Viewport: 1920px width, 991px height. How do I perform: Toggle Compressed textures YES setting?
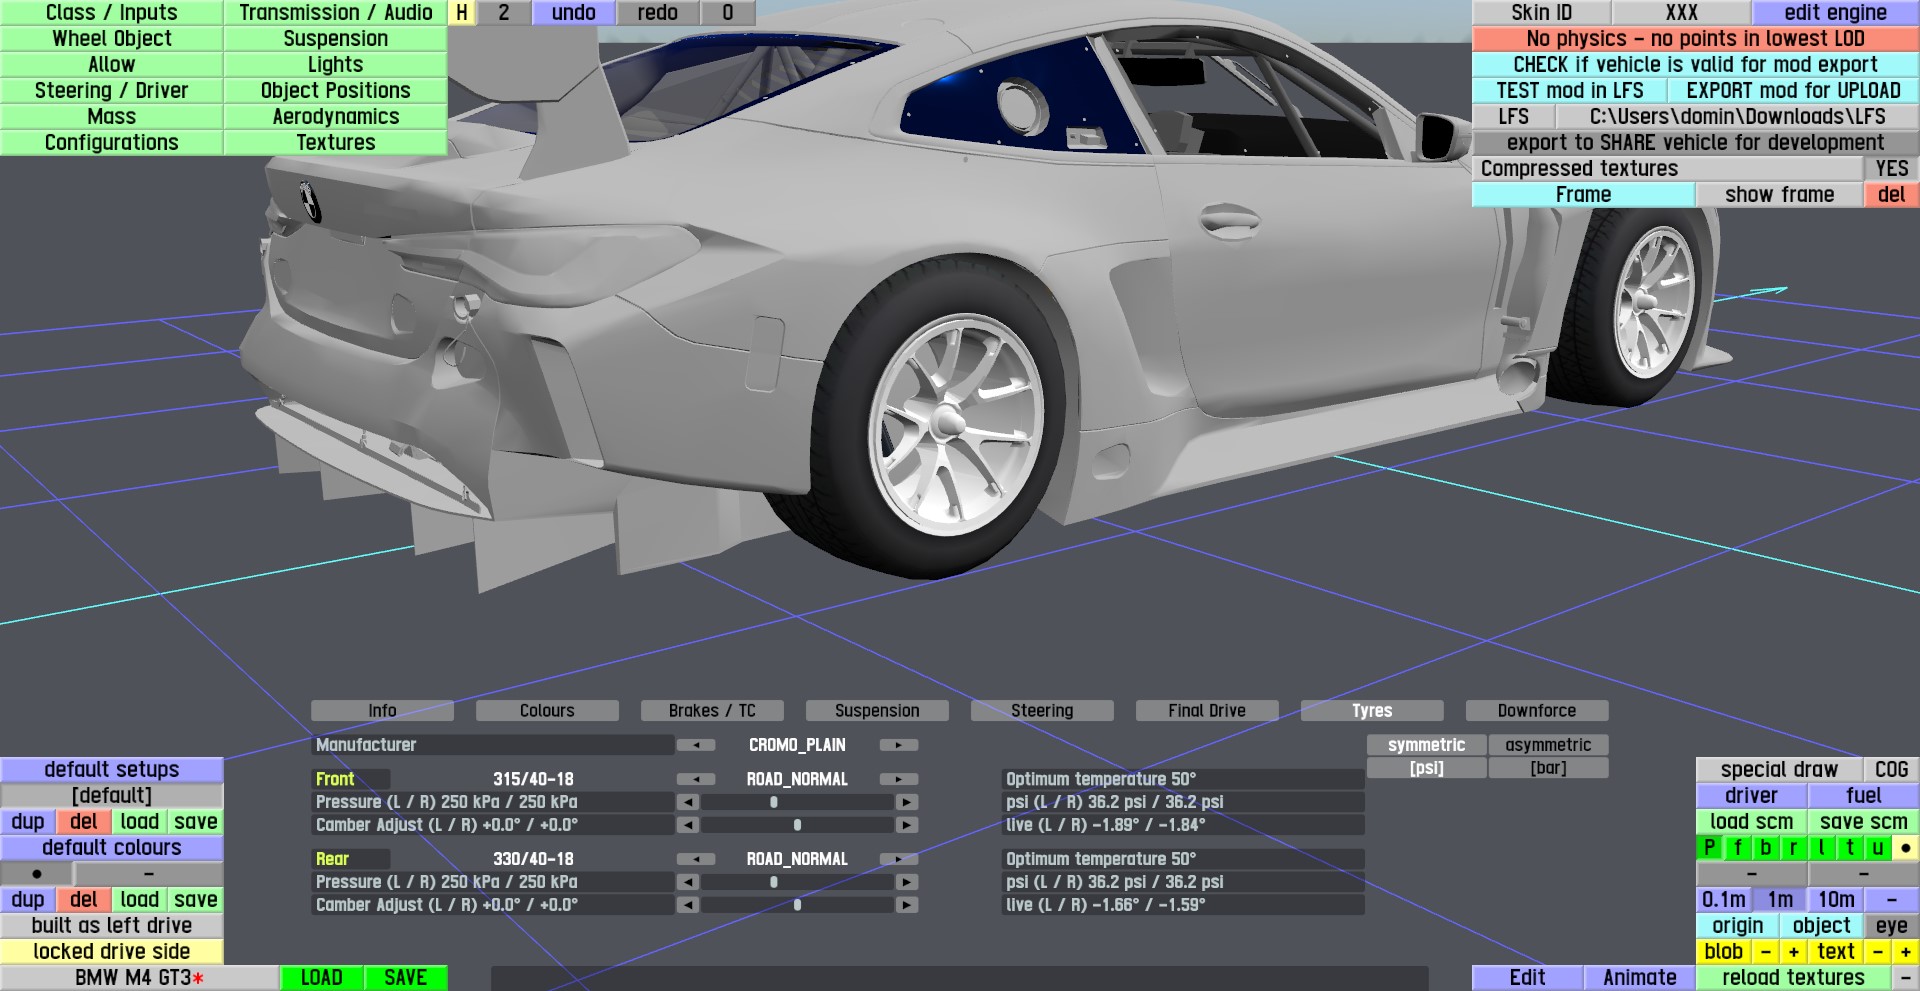(x=1892, y=169)
